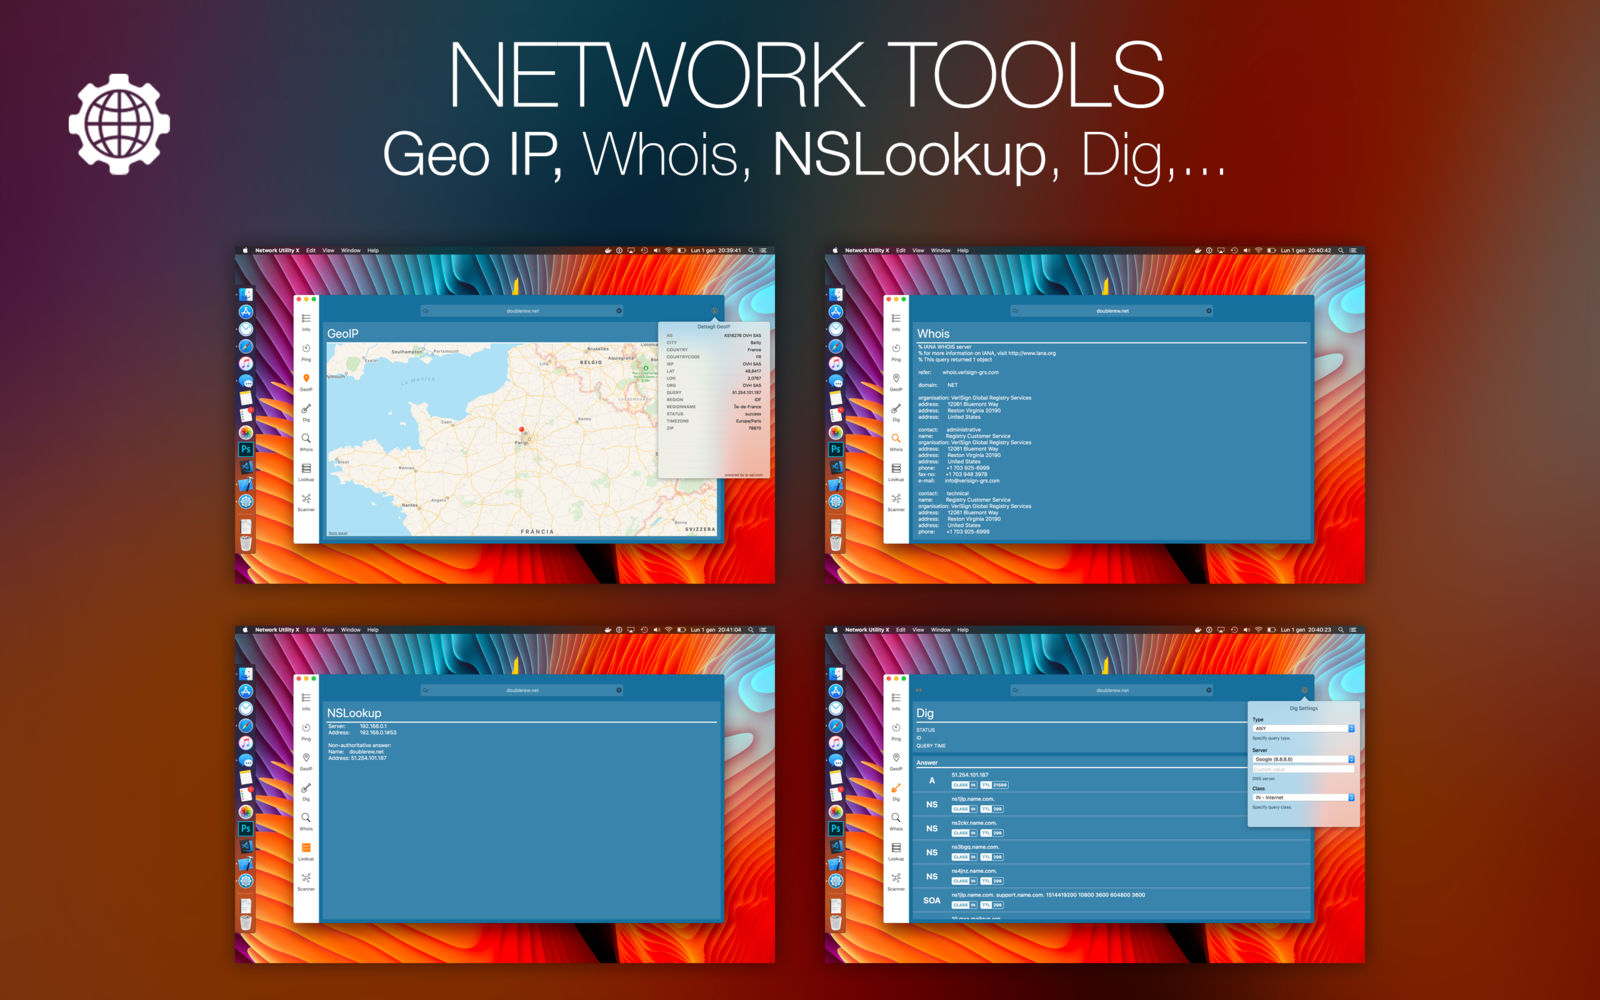
Task: Select Whois magnifier icon in GeoIP screenshot sidebar
Action: tap(306, 438)
